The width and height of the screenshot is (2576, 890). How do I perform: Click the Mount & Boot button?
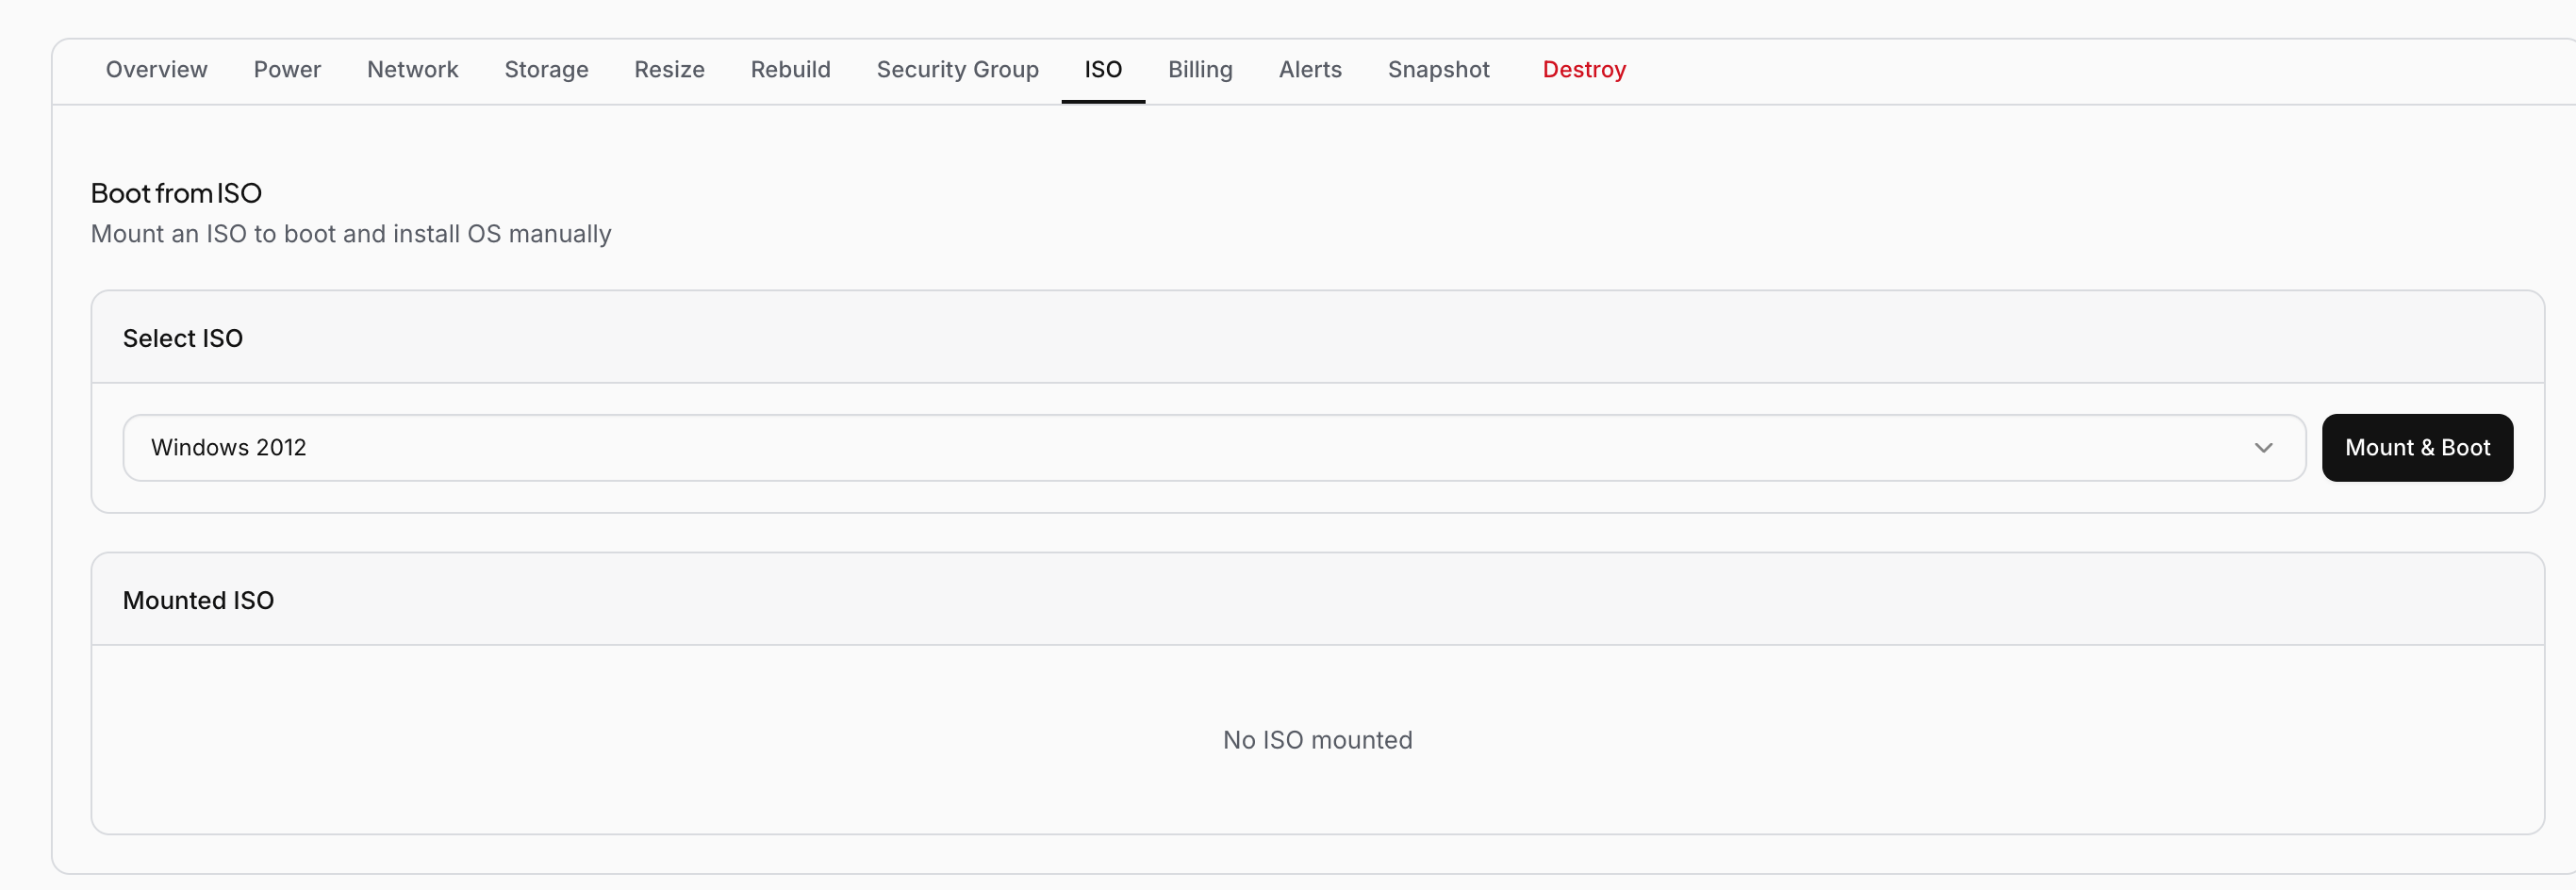[2417, 448]
